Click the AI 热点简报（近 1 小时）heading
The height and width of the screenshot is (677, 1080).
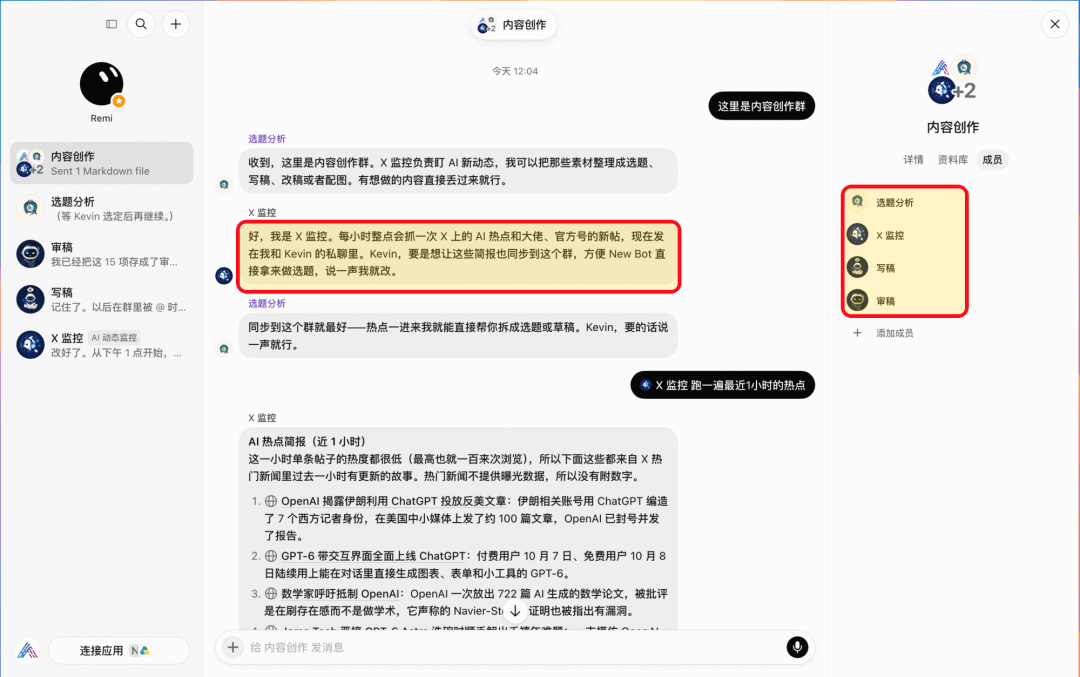click(x=307, y=441)
